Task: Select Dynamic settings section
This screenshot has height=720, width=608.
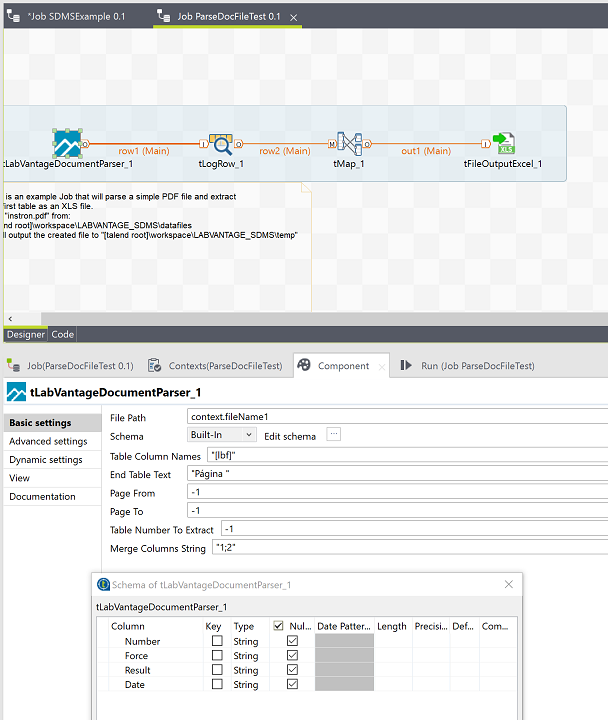Action: [52, 459]
